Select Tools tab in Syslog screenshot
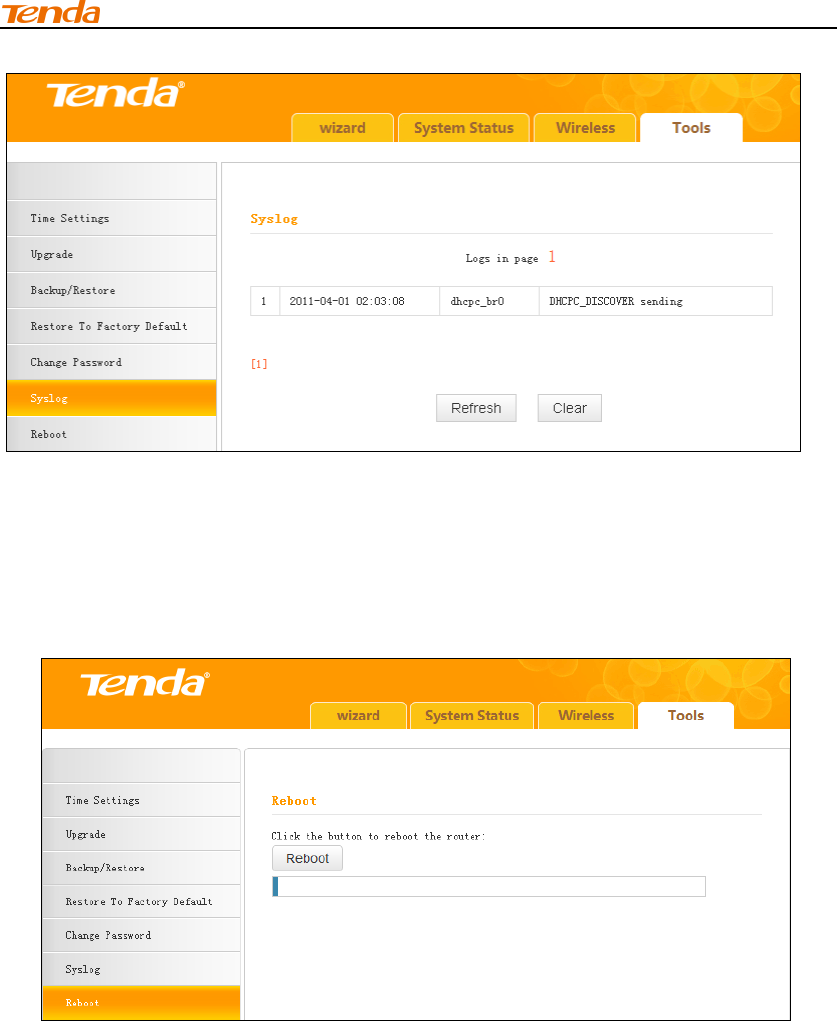837x1021 pixels. pos(691,128)
